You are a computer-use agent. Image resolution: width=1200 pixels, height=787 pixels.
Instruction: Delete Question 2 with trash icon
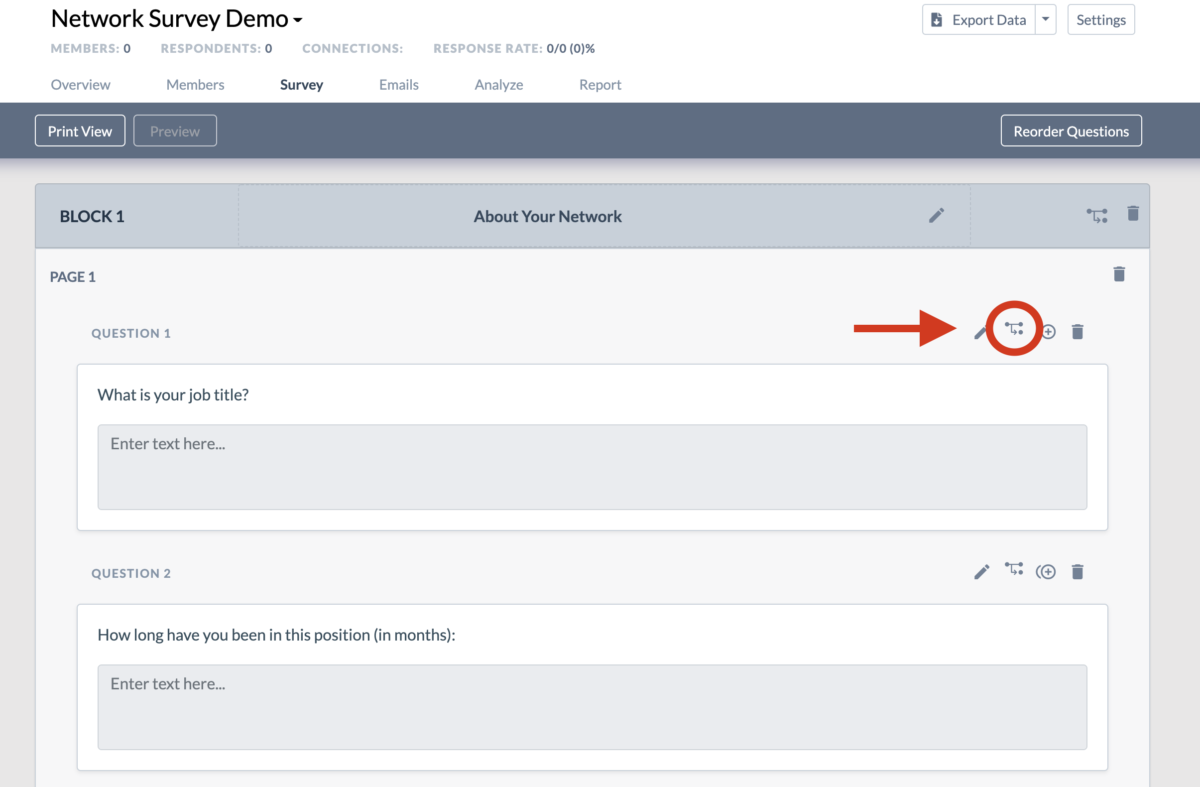(1077, 571)
